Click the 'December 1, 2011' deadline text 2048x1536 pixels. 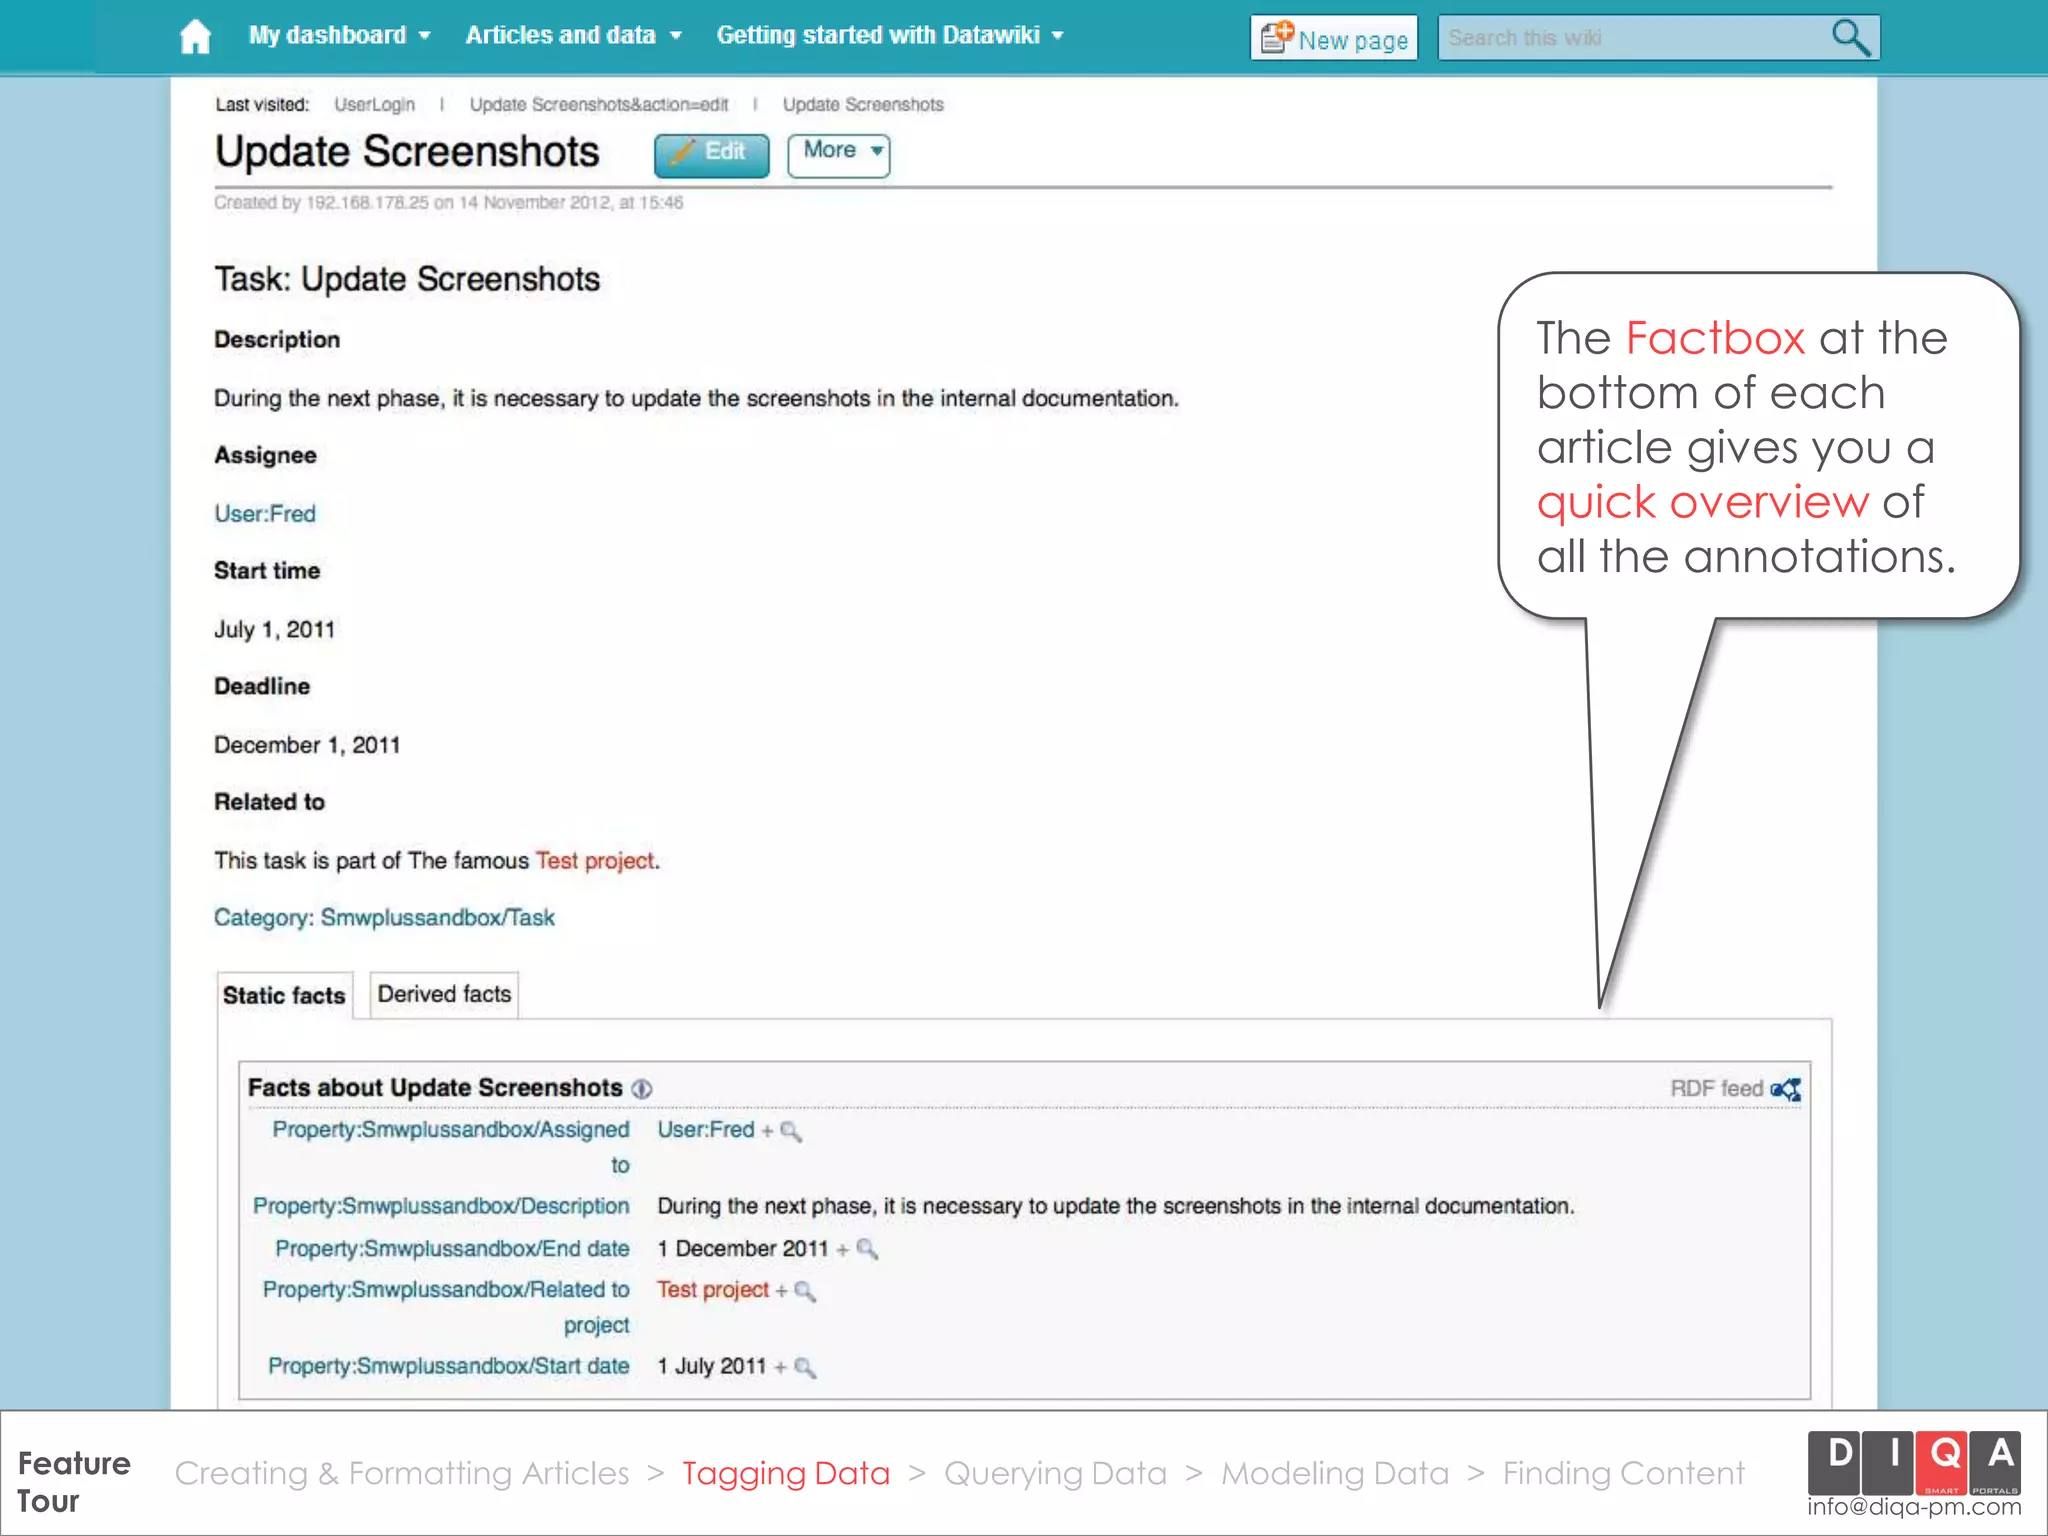(x=307, y=746)
